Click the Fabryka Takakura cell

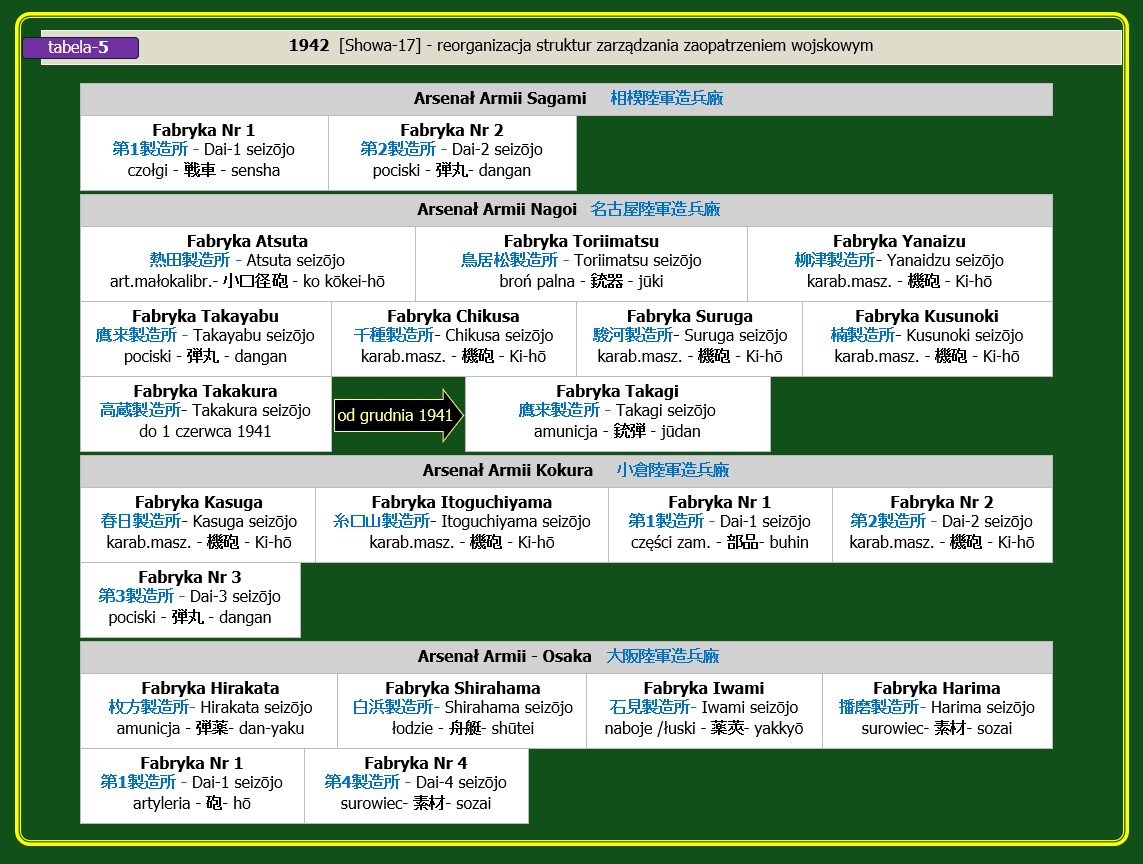(x=205, y=413)
